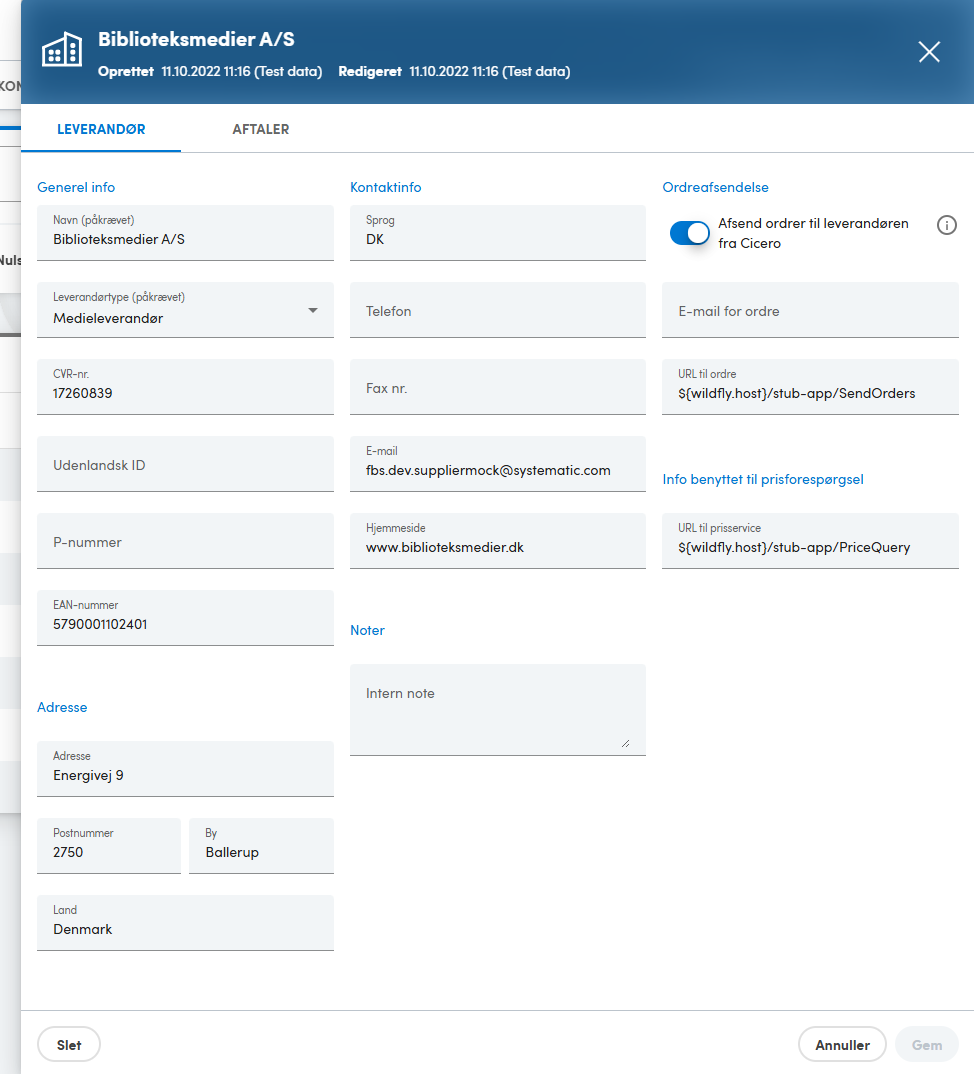
Task: Click into the P-nummer field
Action: coord(185,541)
